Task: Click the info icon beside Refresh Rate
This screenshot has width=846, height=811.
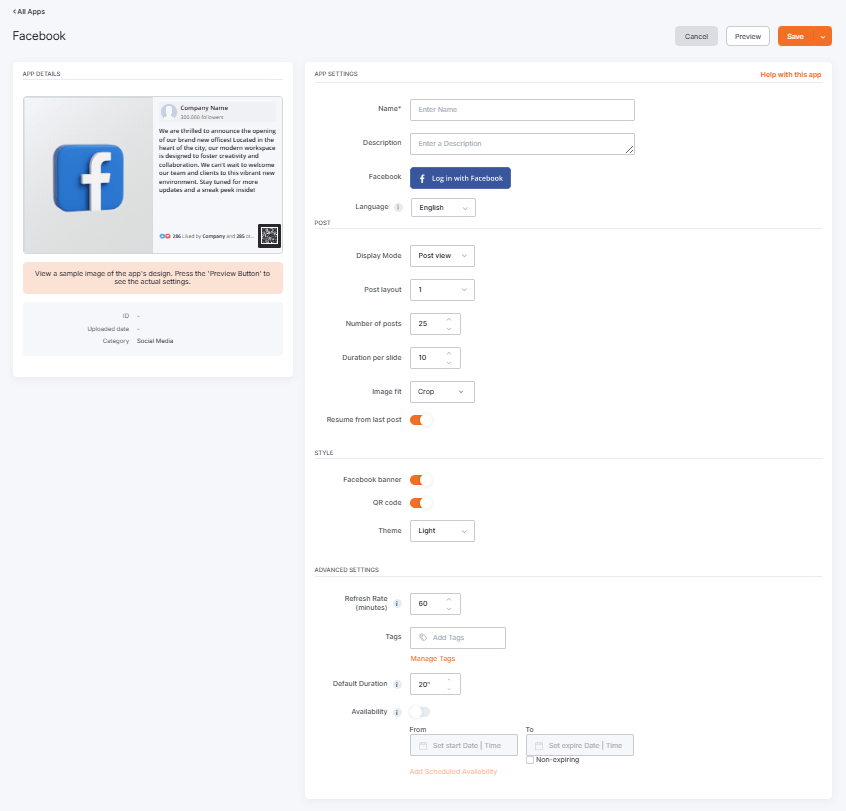Action: pos(398,603)
